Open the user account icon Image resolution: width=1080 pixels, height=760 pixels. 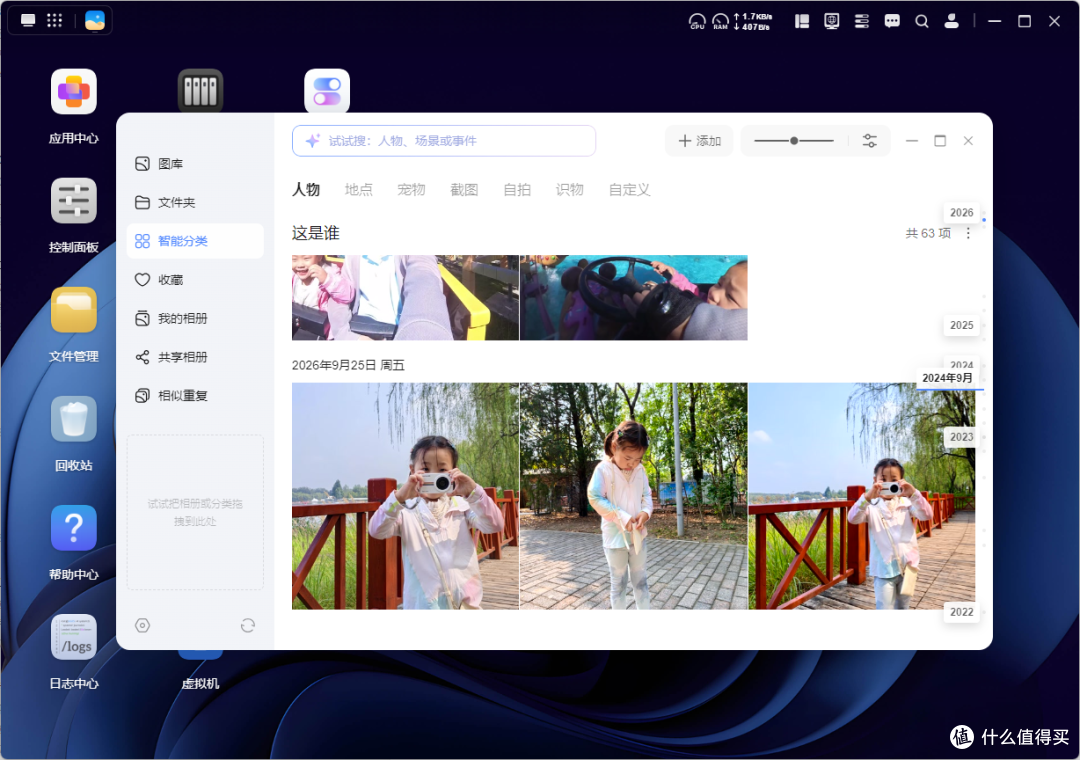coord(952,21)
